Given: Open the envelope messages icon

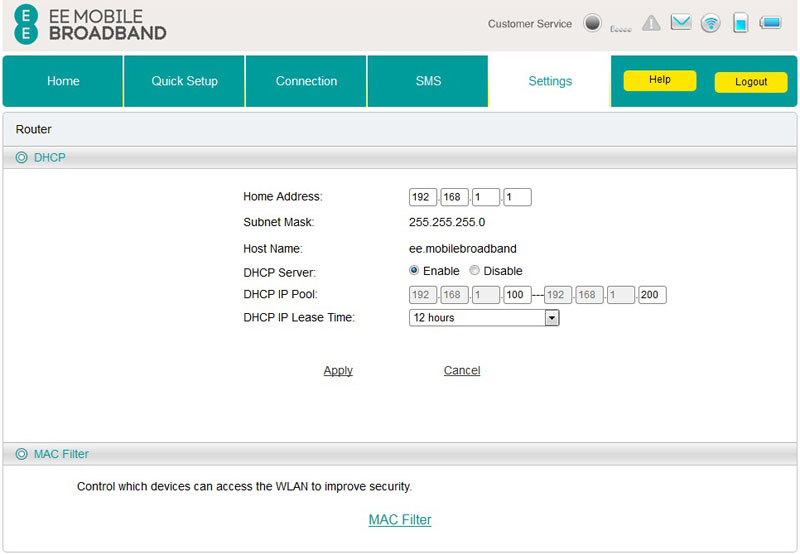Looking at the screenshot, I should click(x=681, y=22).
